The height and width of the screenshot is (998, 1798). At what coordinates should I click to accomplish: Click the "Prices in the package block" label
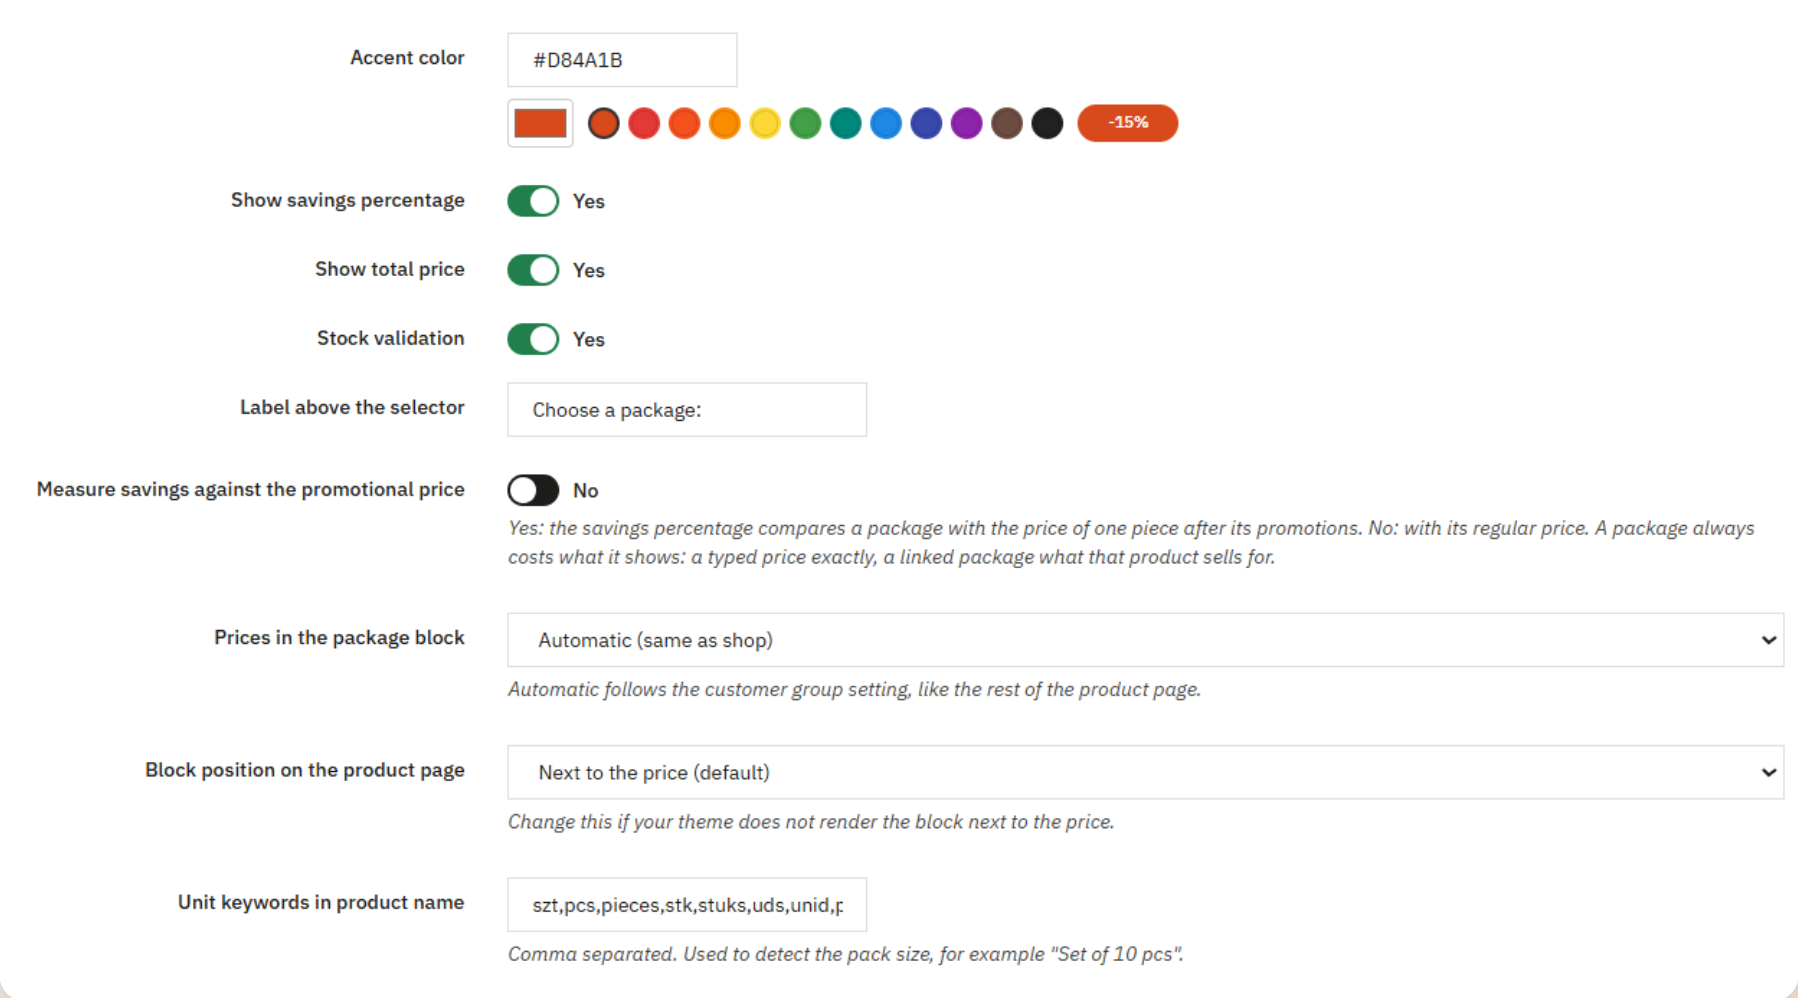(x=339, y=637)
